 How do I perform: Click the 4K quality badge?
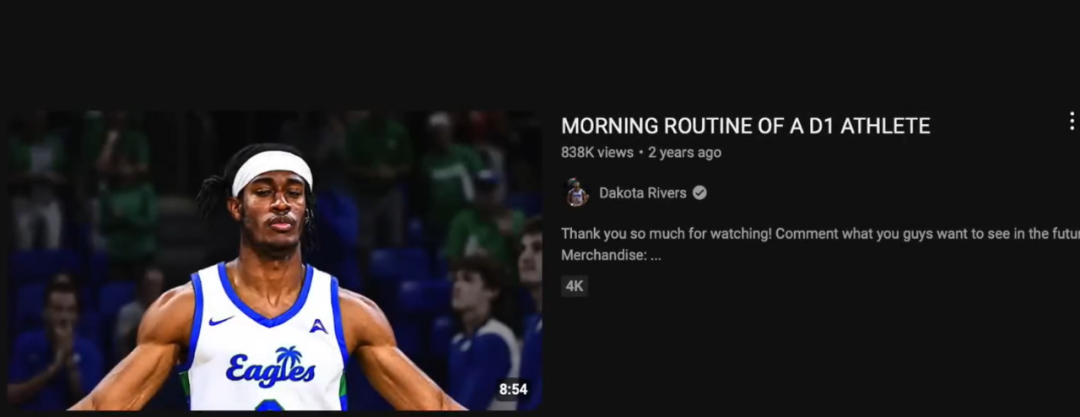574,286
